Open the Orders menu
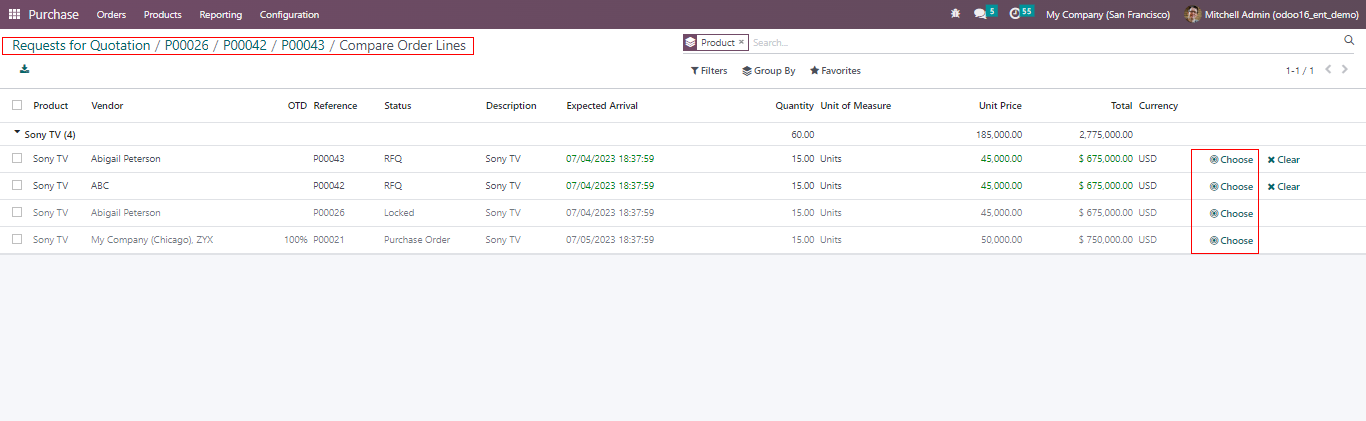 (111, 14)
